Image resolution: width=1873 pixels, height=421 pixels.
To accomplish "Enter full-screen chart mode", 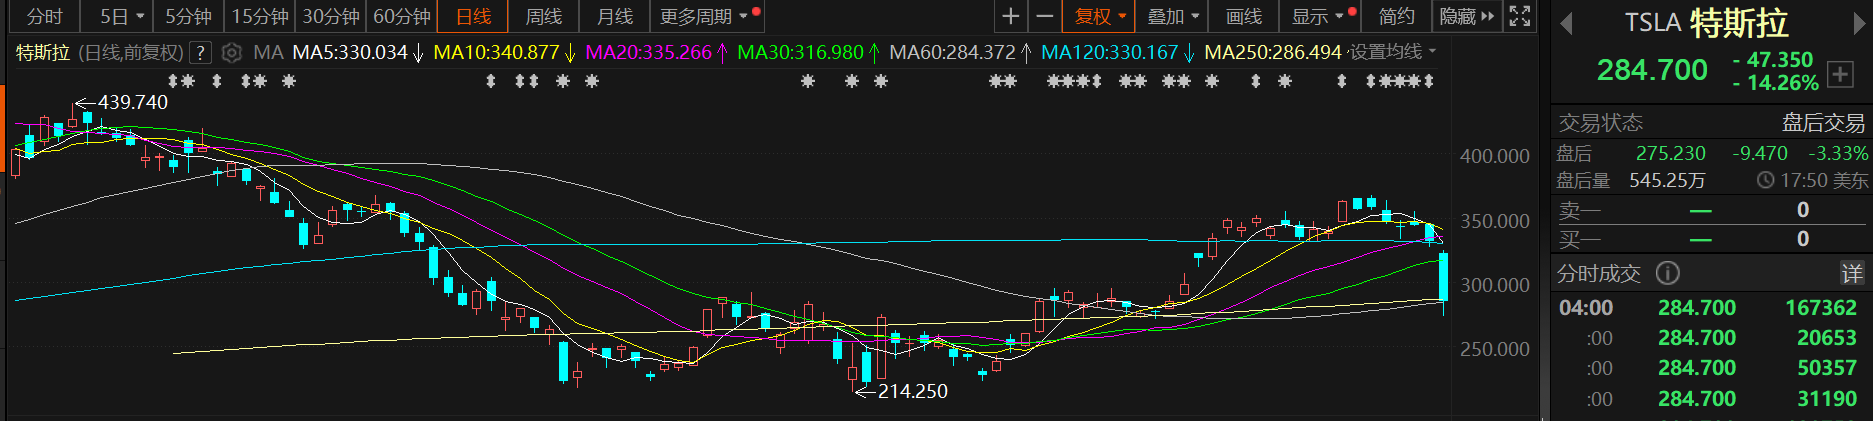I will 1520,16.
